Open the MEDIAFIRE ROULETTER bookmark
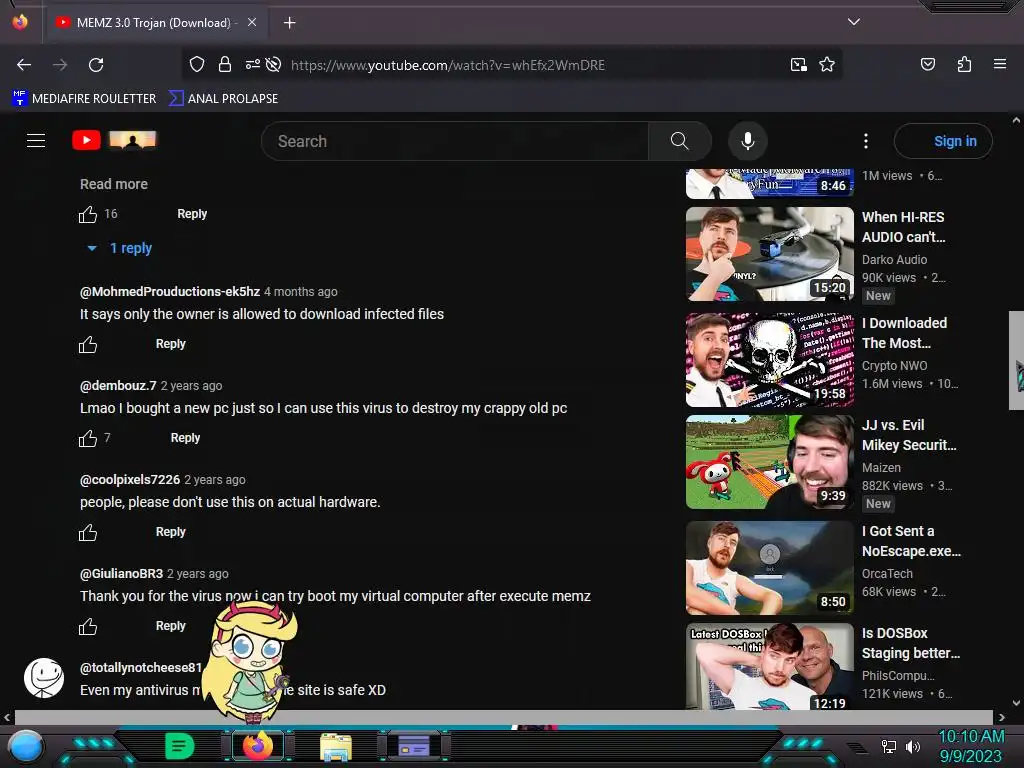 point(84,99)
